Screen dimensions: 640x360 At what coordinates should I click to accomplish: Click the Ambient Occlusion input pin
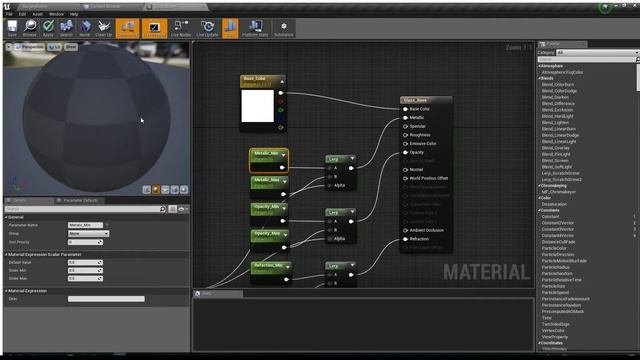(x=405, y=231)
